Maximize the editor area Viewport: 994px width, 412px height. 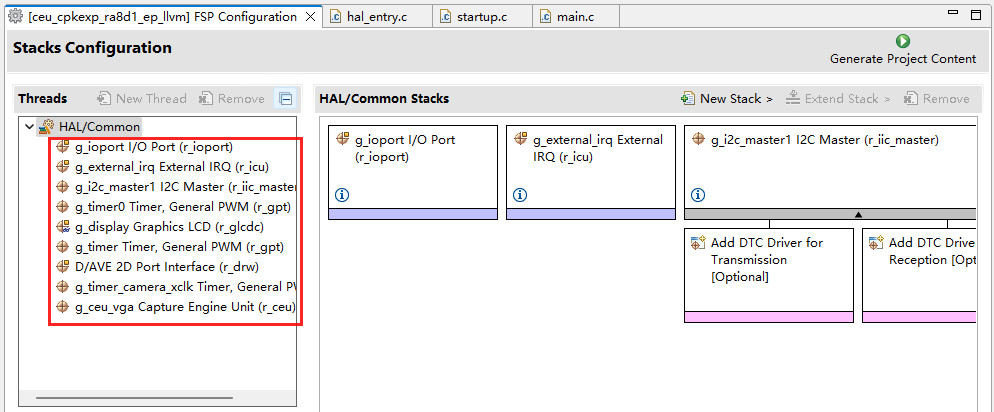coord(976,14)
